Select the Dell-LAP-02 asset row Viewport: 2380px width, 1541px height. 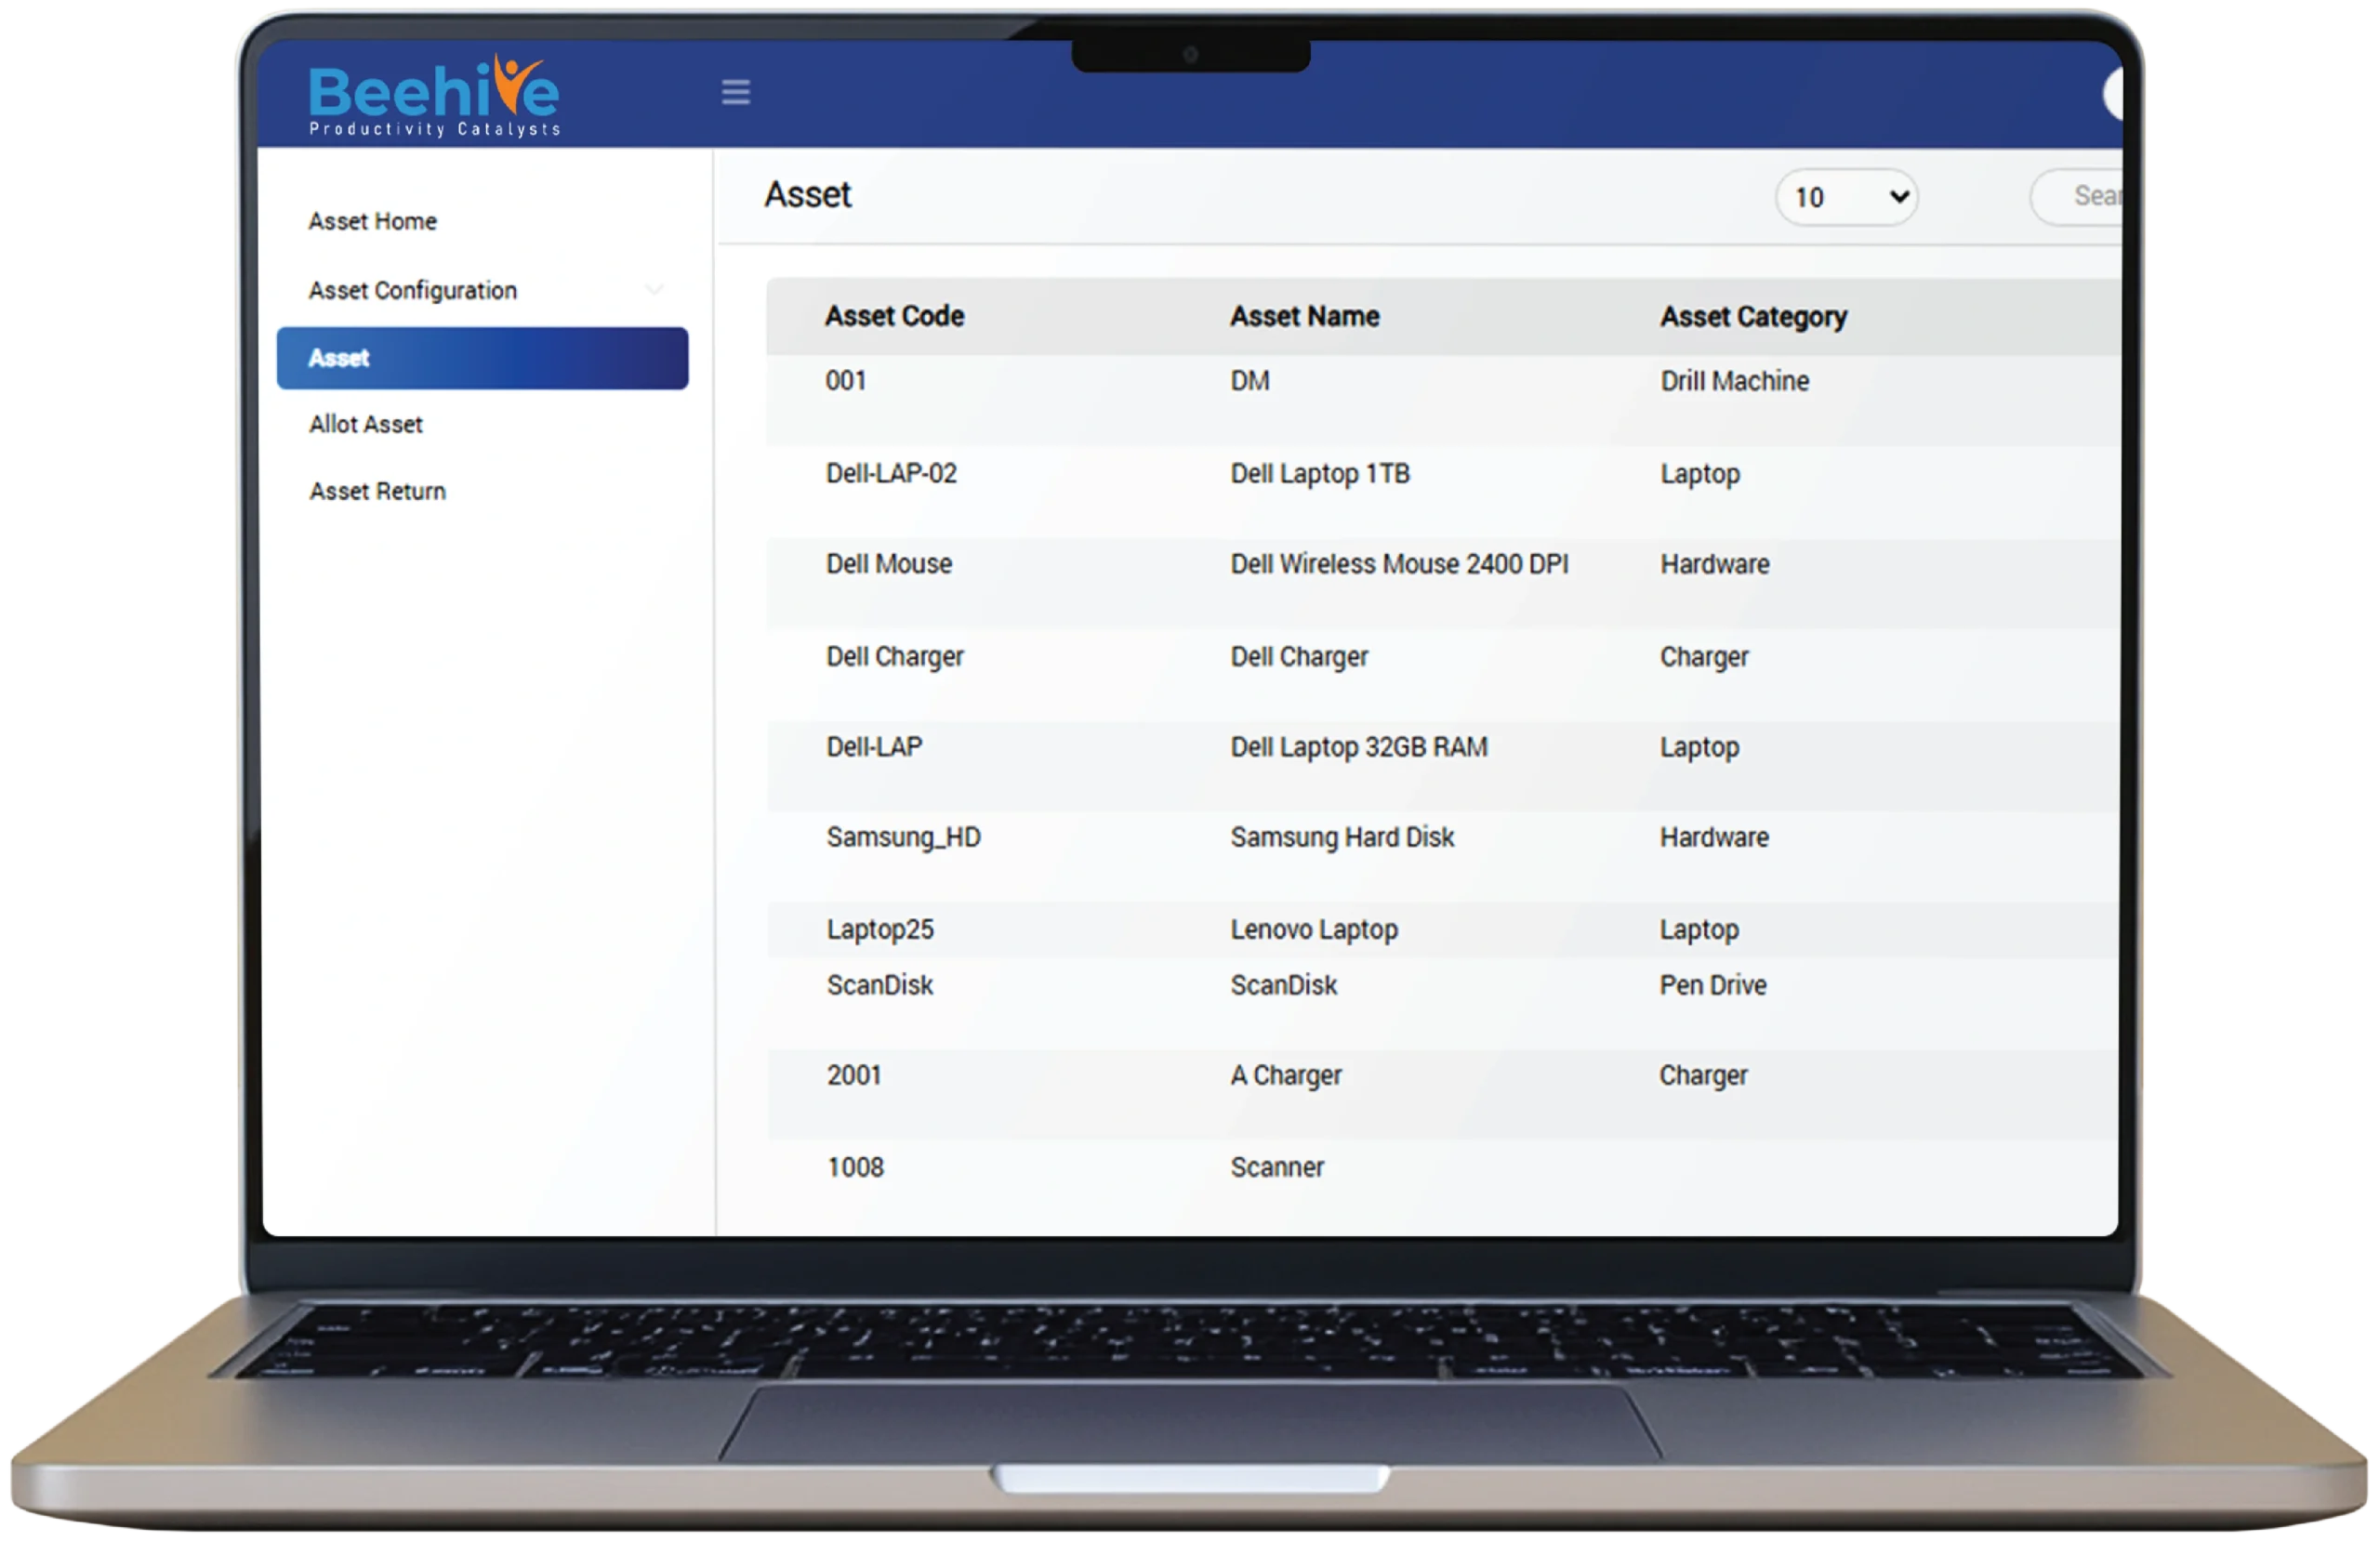point(891,473)
